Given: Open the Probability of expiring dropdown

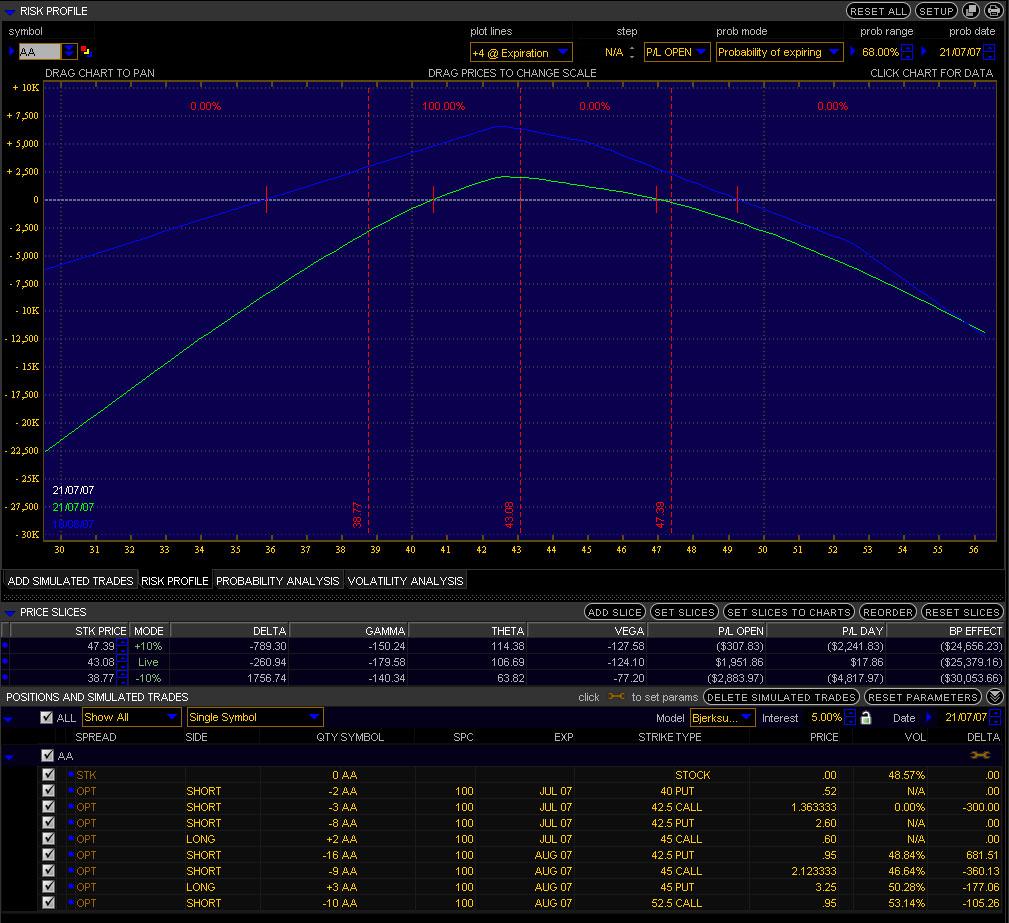Looking at the screenshot, I should click(x=779, y=52).
